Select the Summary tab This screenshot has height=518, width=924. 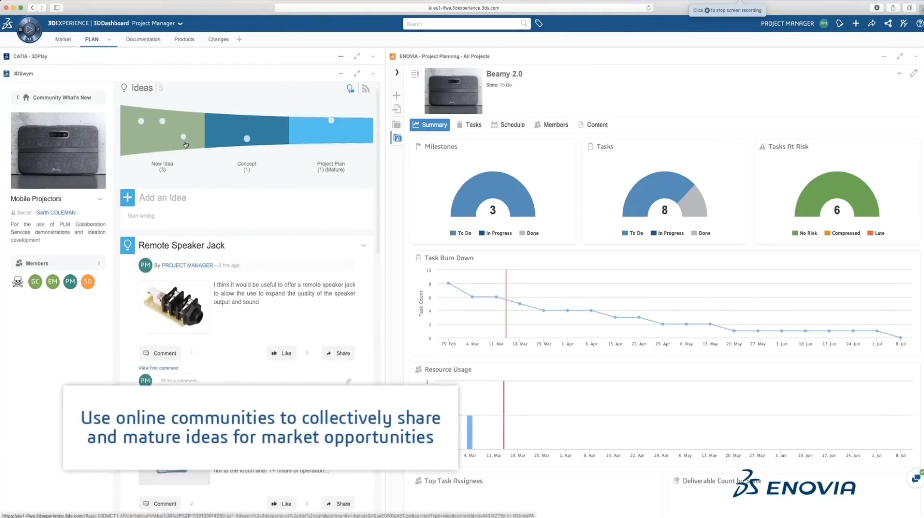[x=430, y=125]
